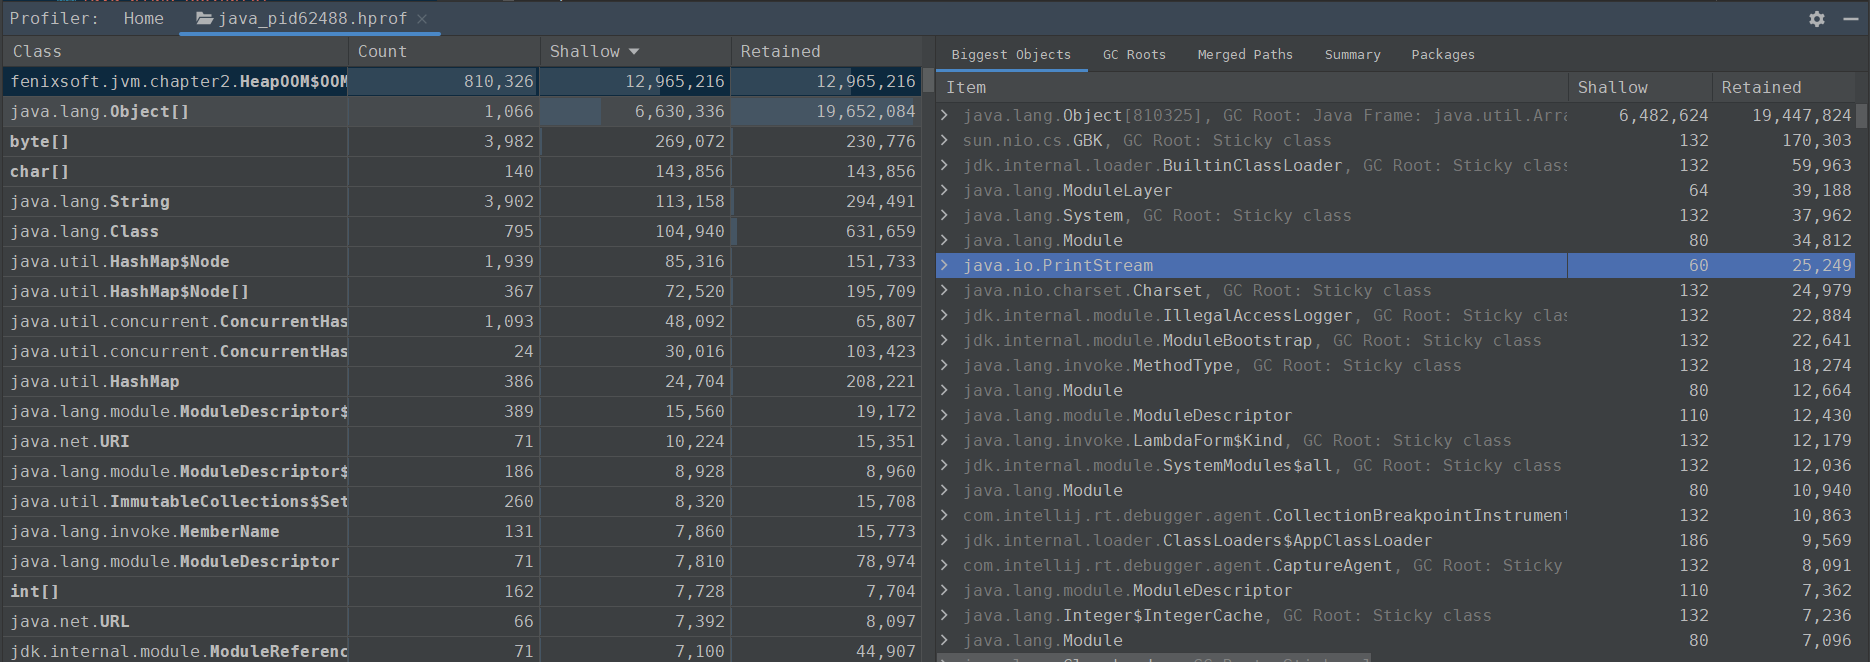Go to the profiler Home tab
The image size is (1870, 662).
[144, 19]
